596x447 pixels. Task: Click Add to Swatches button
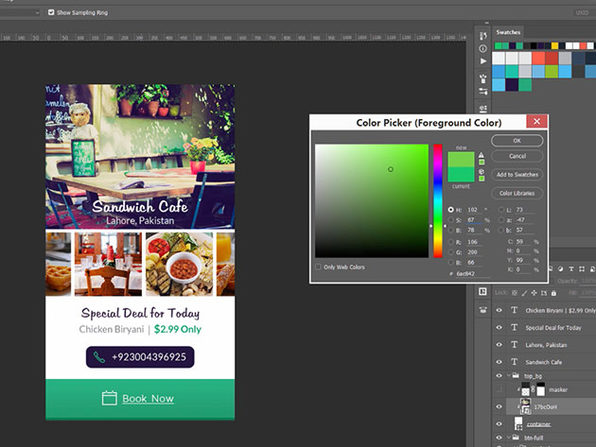(517, 175)
